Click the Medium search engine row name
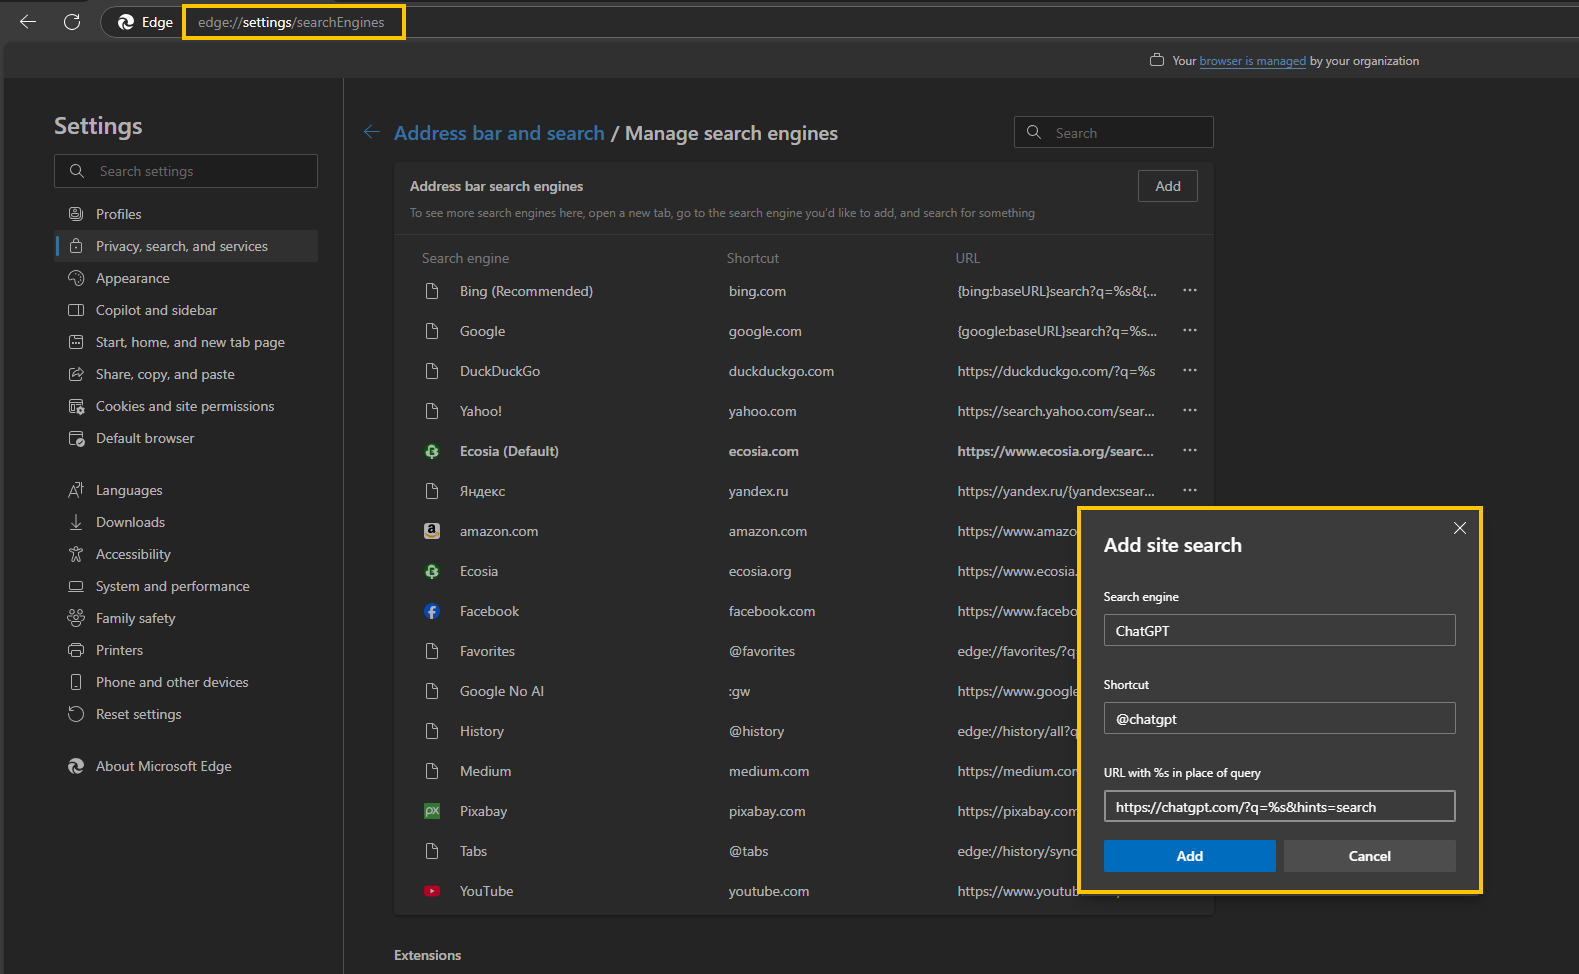 tap(486, 771)
